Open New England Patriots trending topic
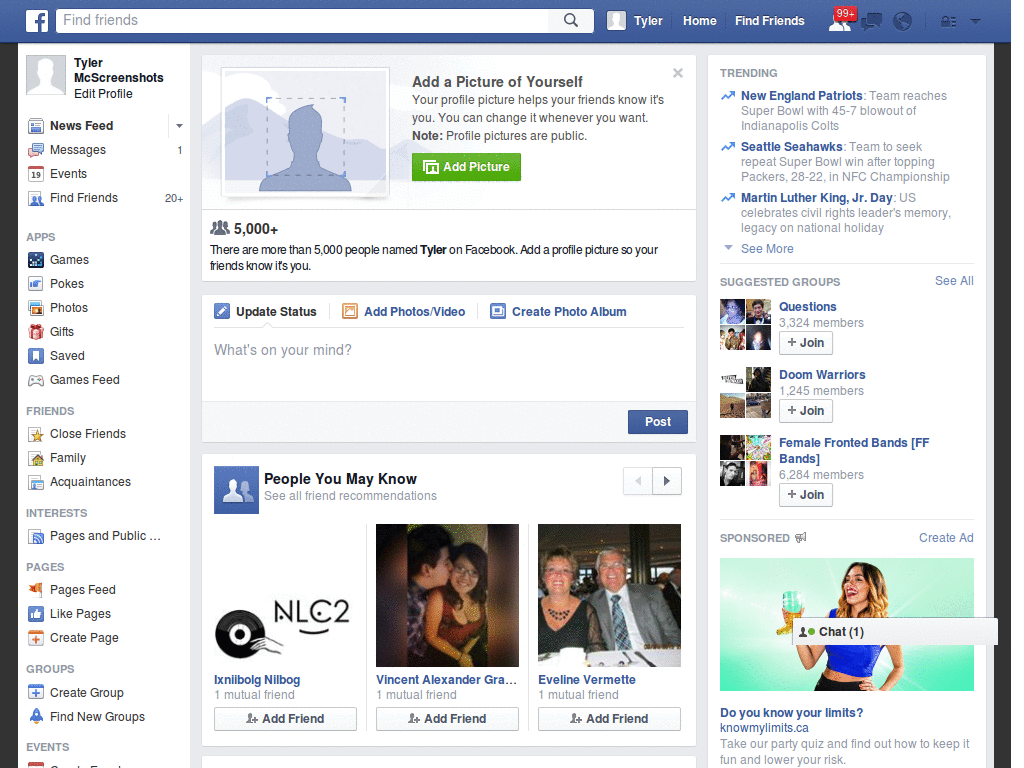The image size is (1024, 768). [x=801, y=96]
